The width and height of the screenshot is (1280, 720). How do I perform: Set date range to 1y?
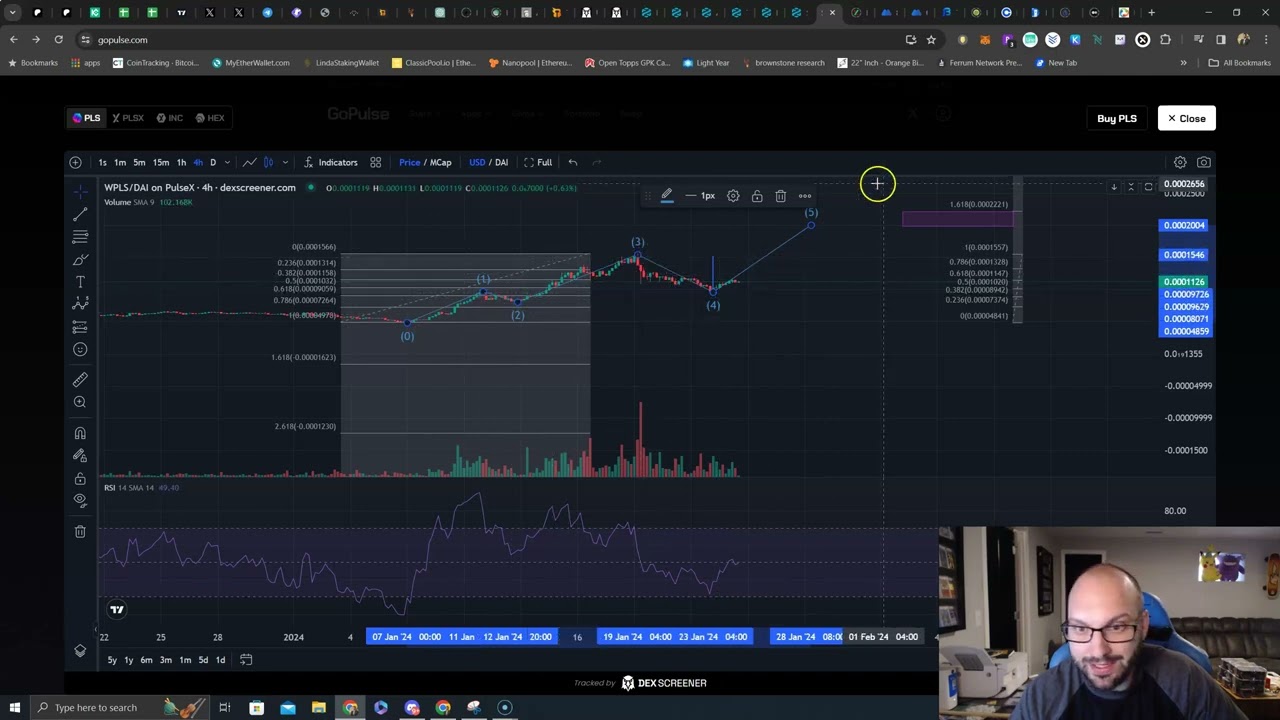click(x=128, y=660)
